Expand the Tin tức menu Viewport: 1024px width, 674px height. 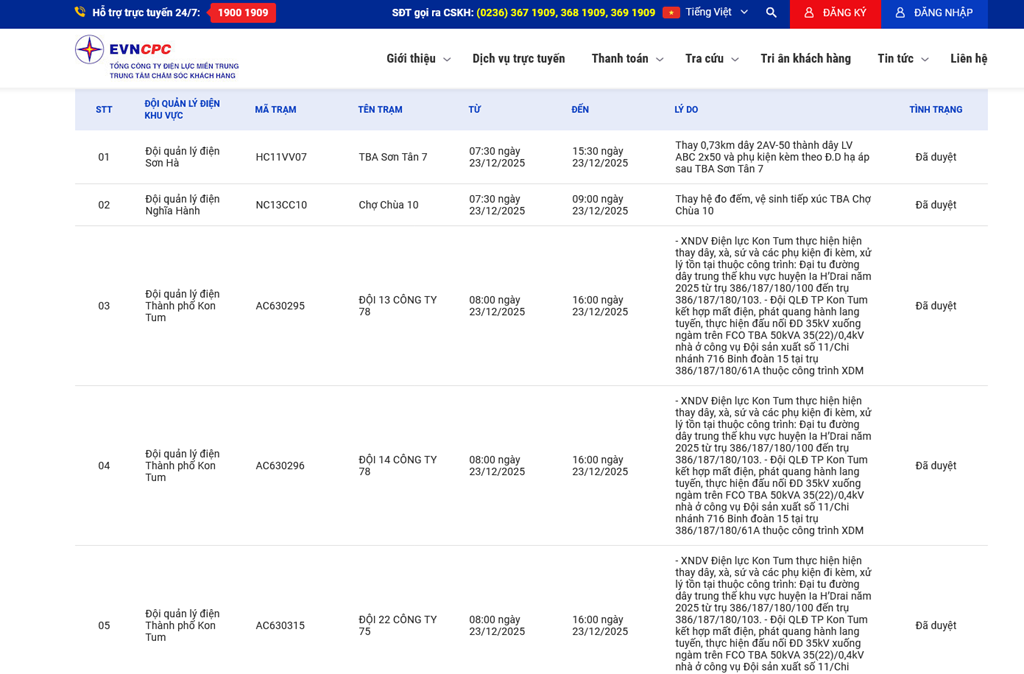point(902,59)
